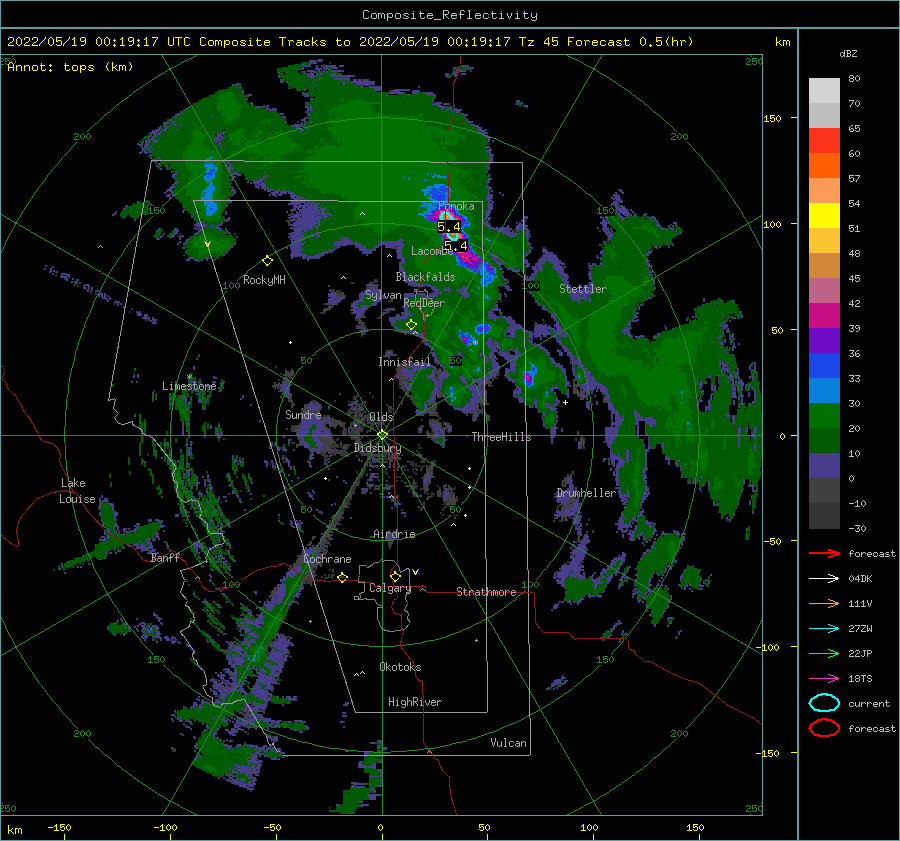900x841 pixels.
Task: Pick the light gray 80 dBZ swatch
Action: (824, 90)
